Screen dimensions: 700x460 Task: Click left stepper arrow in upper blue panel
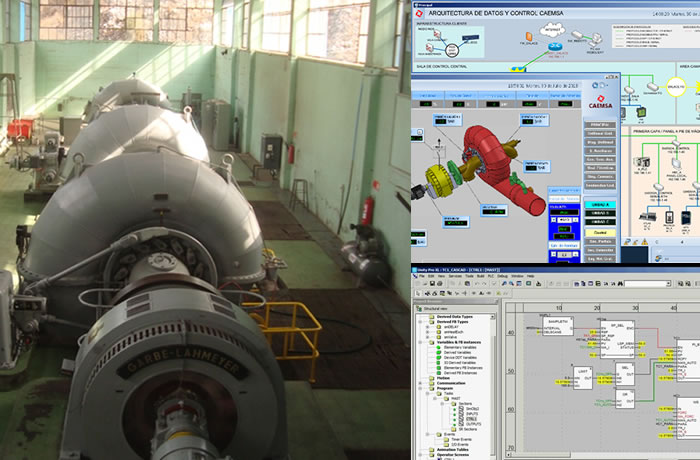(554, 220)
